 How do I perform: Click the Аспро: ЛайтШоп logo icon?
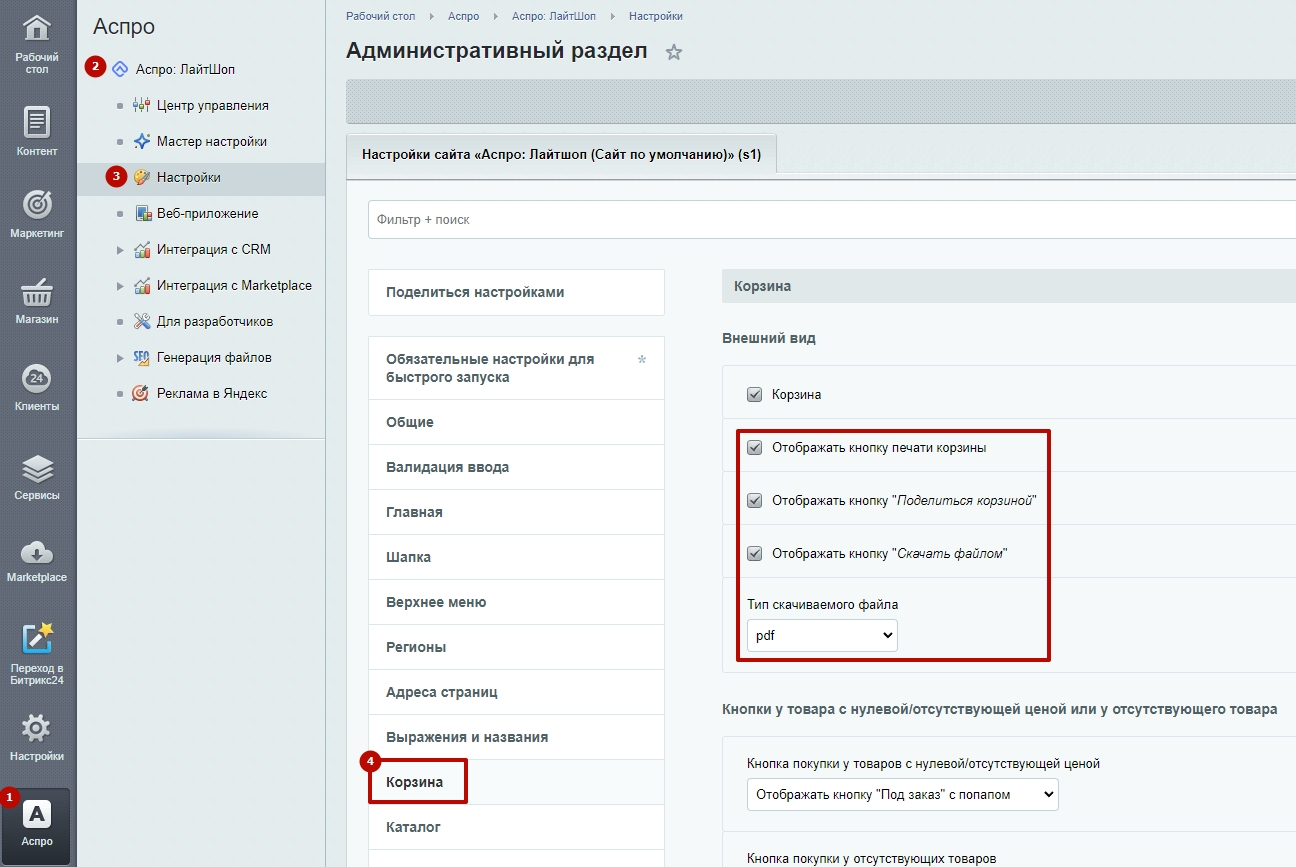tap(120, 69)
